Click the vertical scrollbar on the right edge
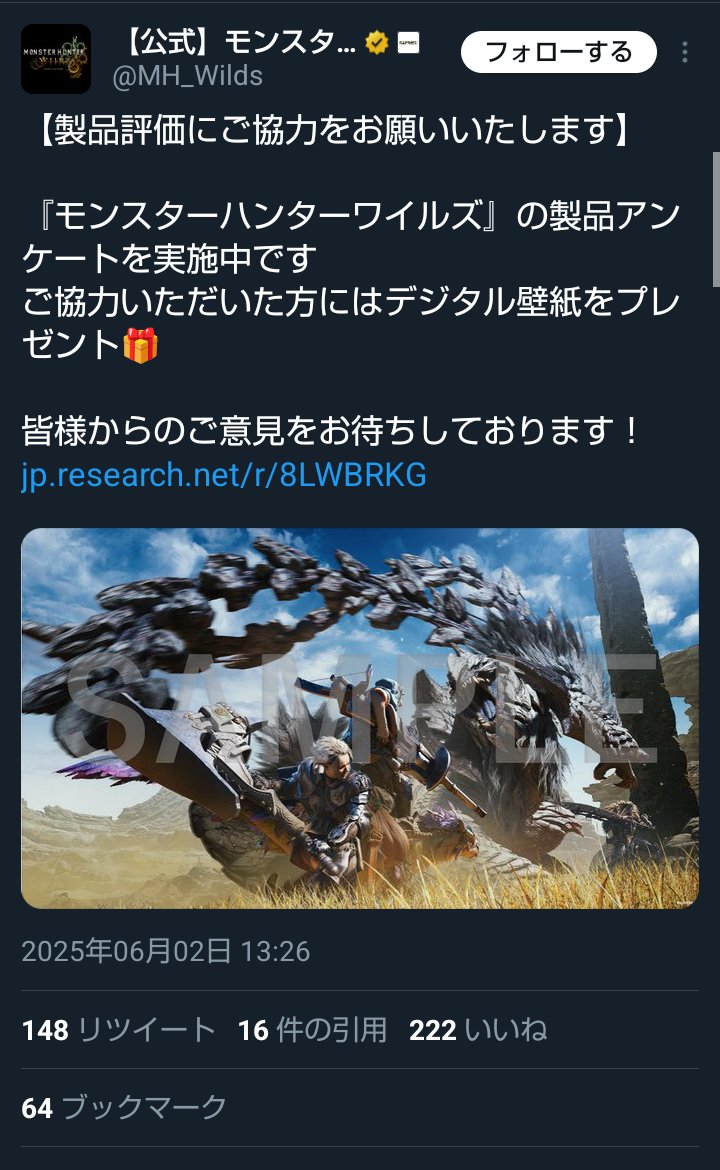720x1170 pixels. tap(716, 219)
